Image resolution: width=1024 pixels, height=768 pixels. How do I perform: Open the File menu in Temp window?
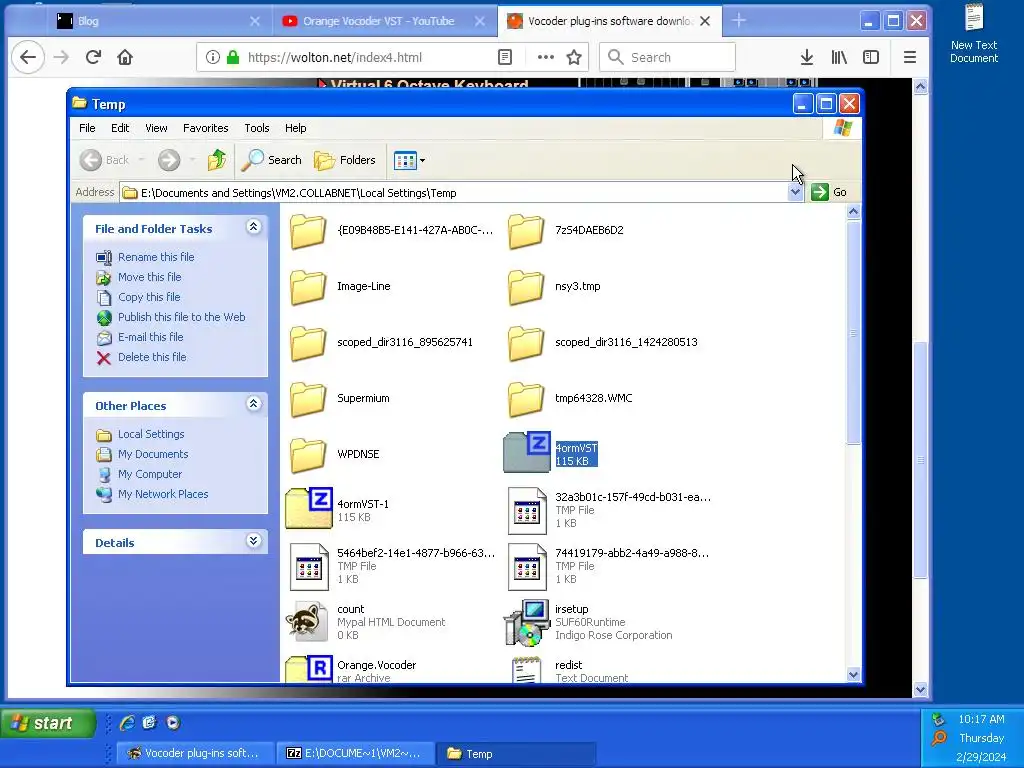pos(87,128)
